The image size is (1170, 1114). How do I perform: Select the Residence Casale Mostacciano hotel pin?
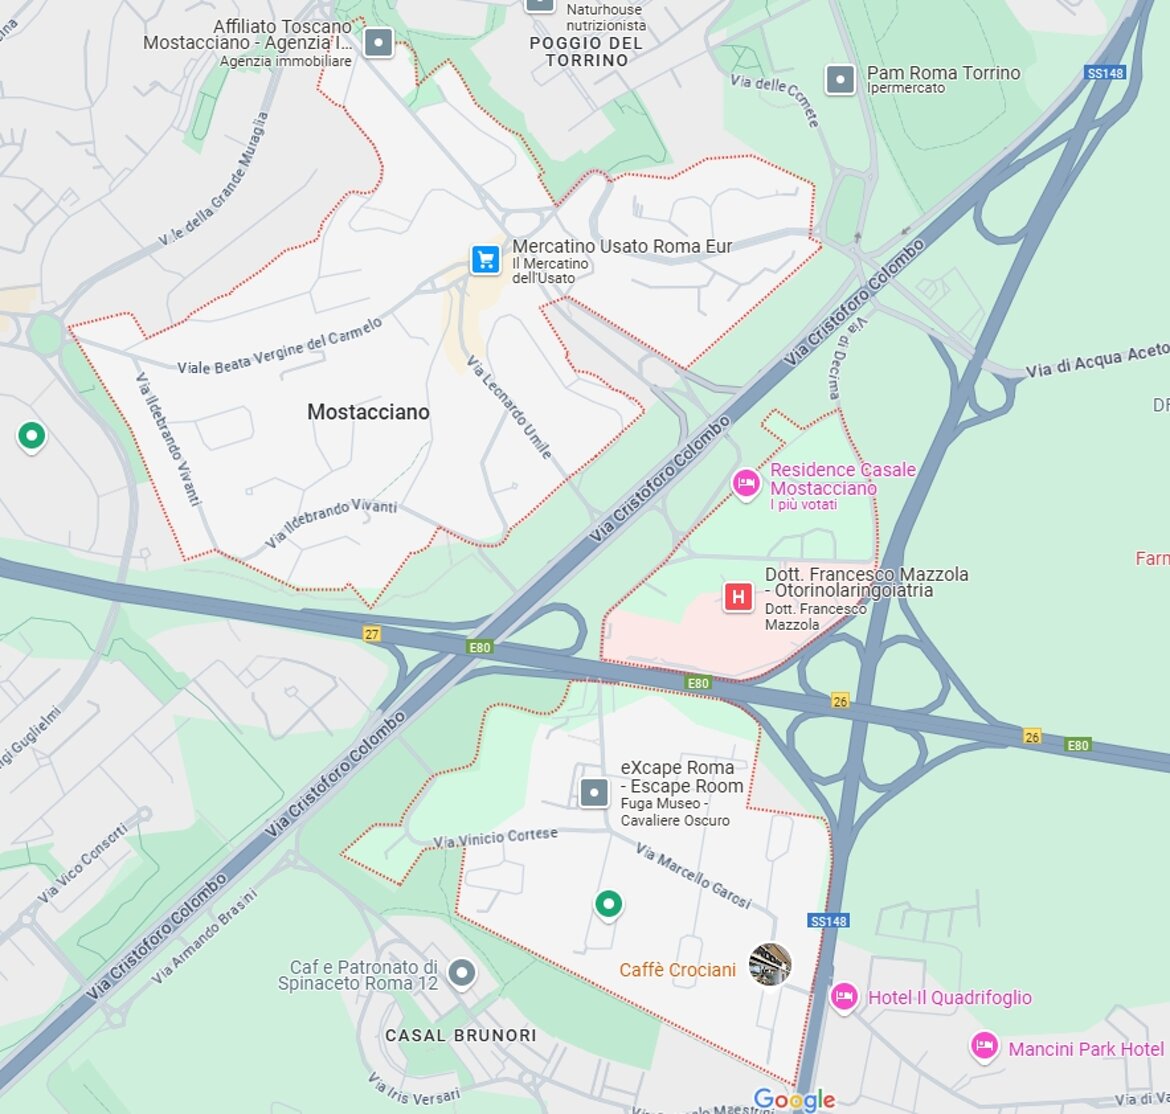pos(745,484)
